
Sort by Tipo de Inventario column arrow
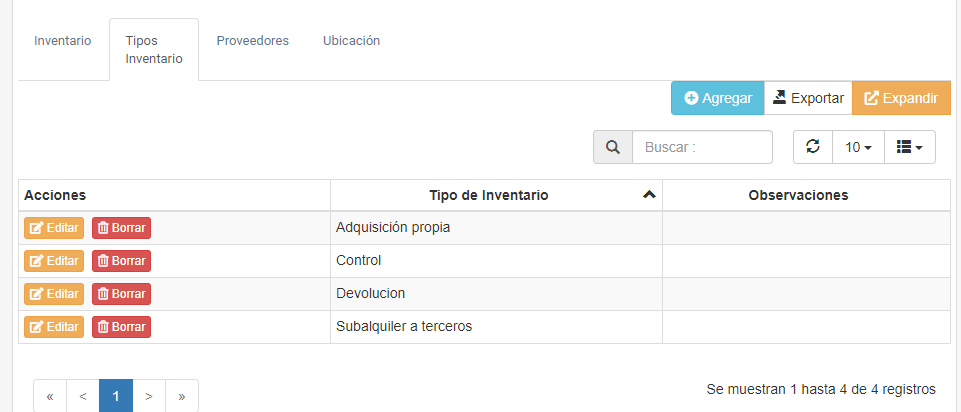click(649, 195)
